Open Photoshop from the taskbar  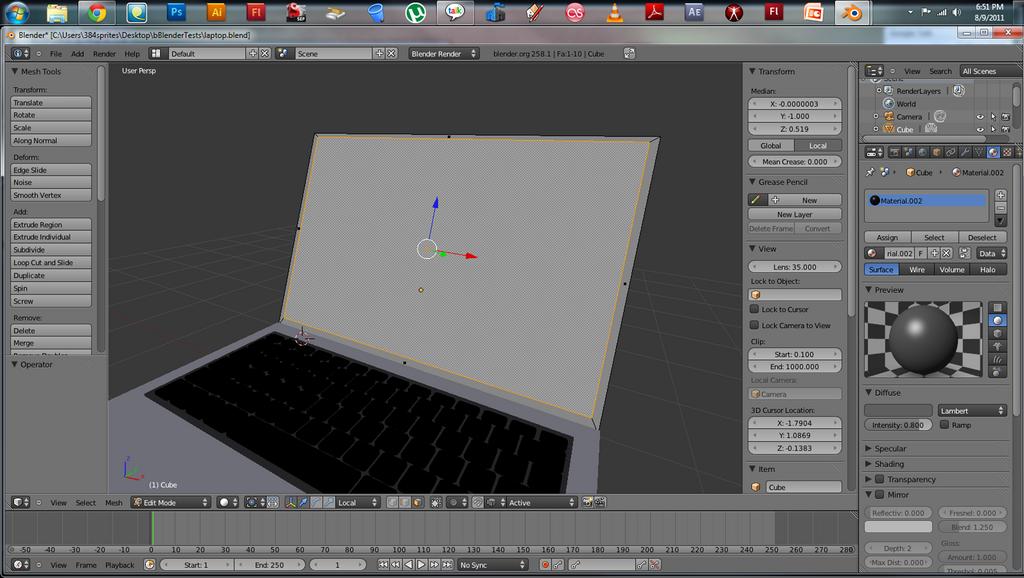click(x=176, y=12)
